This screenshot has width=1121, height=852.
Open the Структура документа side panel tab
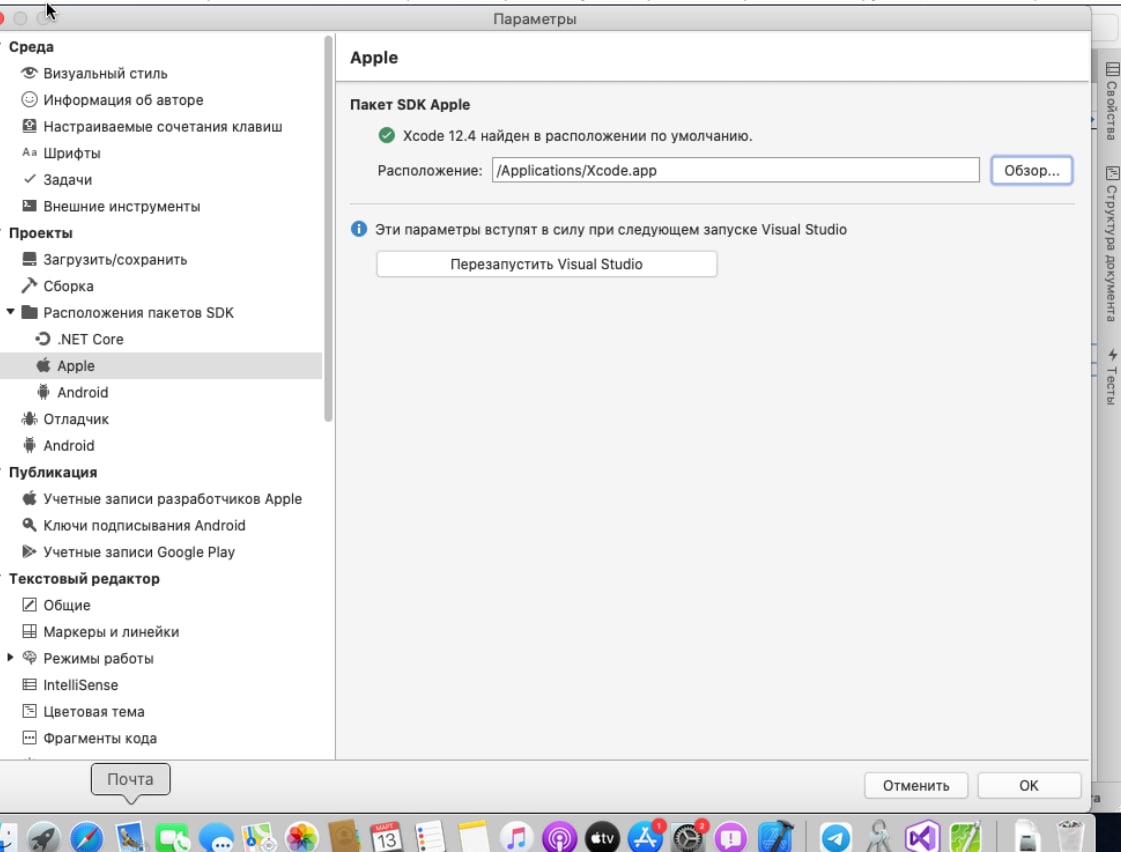(1112, 244)
